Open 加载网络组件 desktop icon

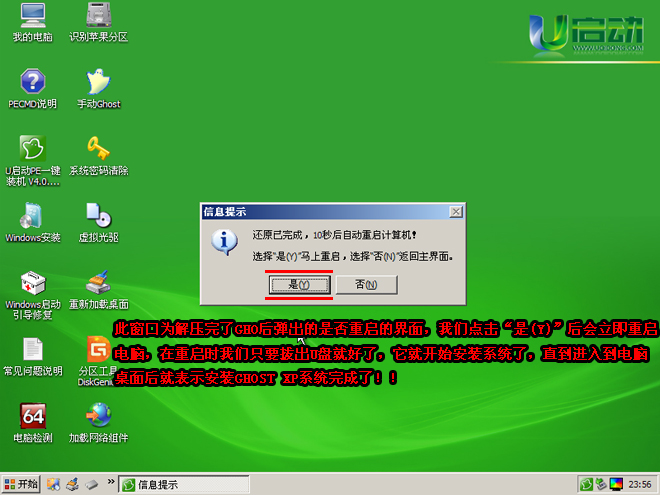[98, 416]
